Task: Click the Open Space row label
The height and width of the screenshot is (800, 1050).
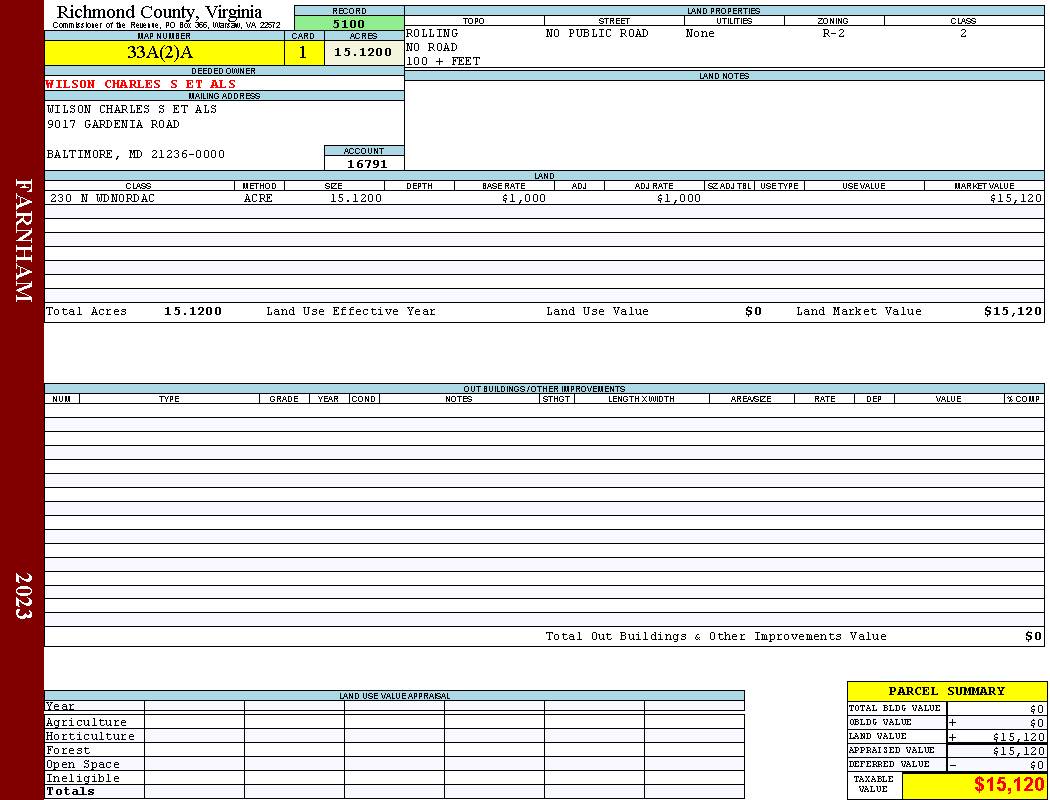Action: pyautogui.click(x=82, y=765)
